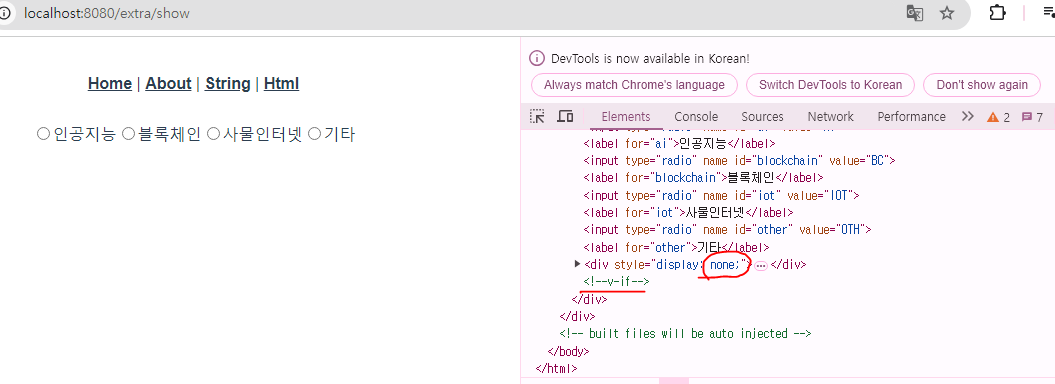
Task: Select the input id="blockchain" line in DOM tree
Action: coord(739,161)
